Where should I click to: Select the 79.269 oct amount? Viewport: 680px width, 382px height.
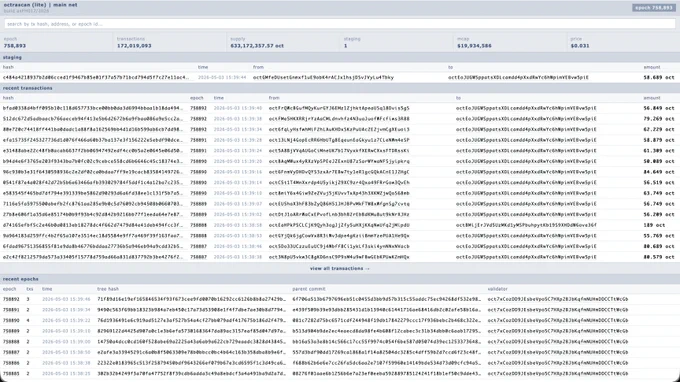click(x=659, y=119)
